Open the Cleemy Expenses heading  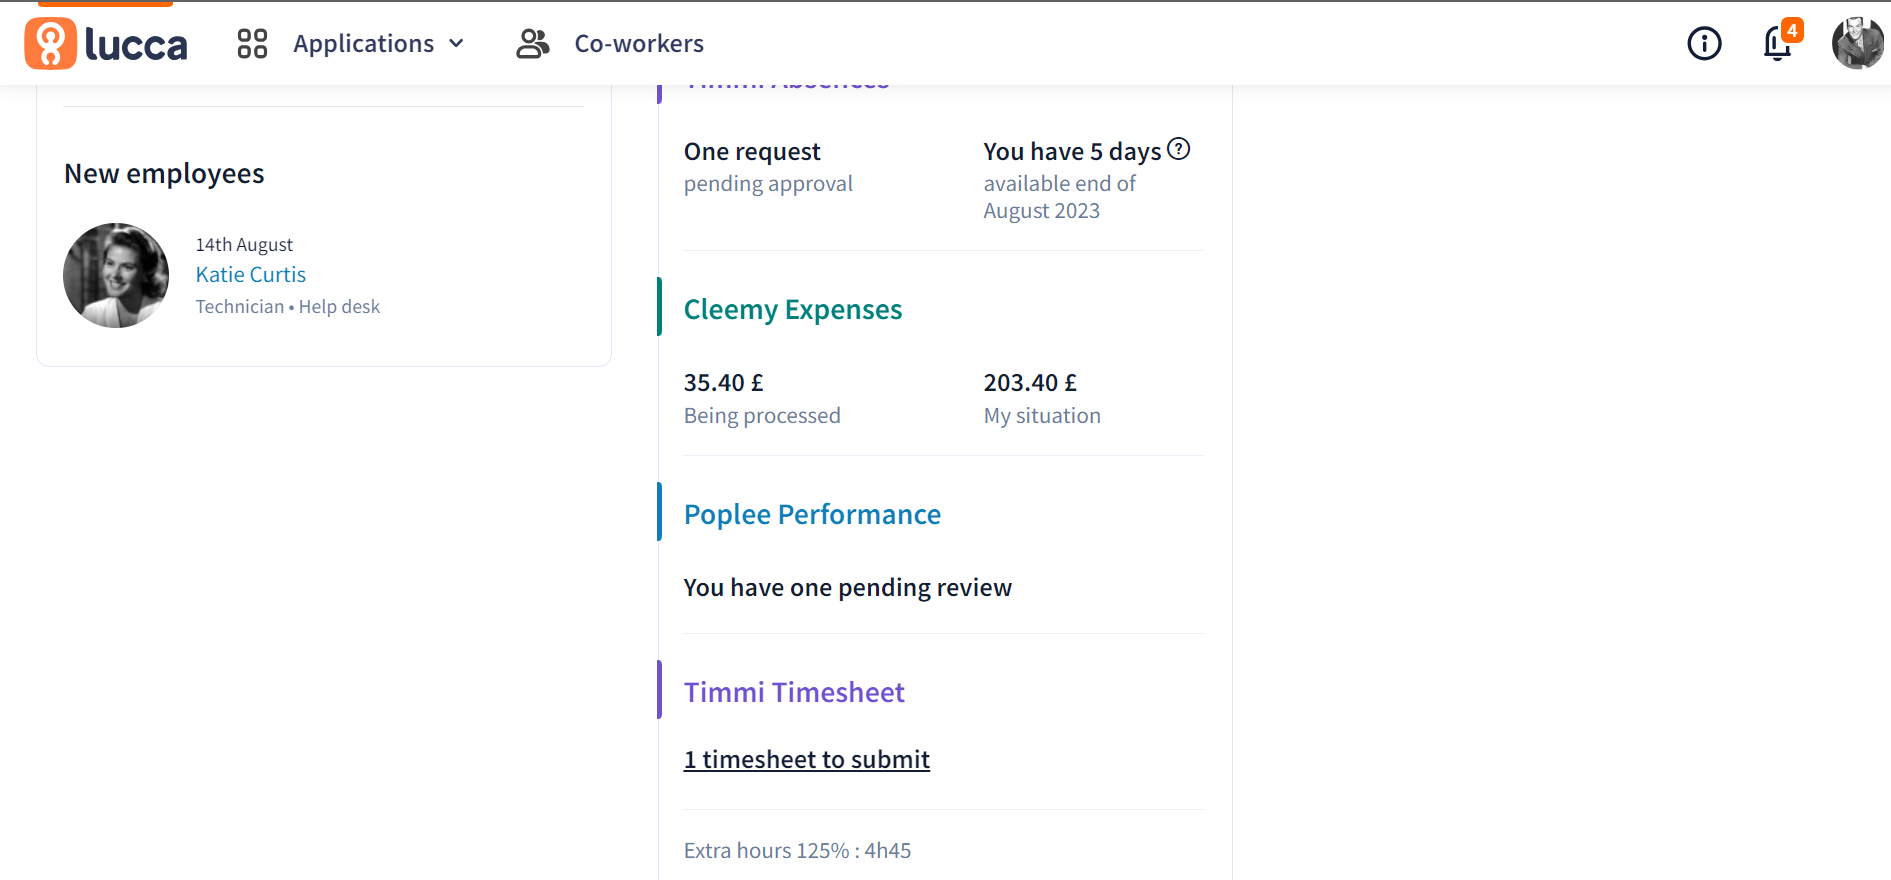792,310
